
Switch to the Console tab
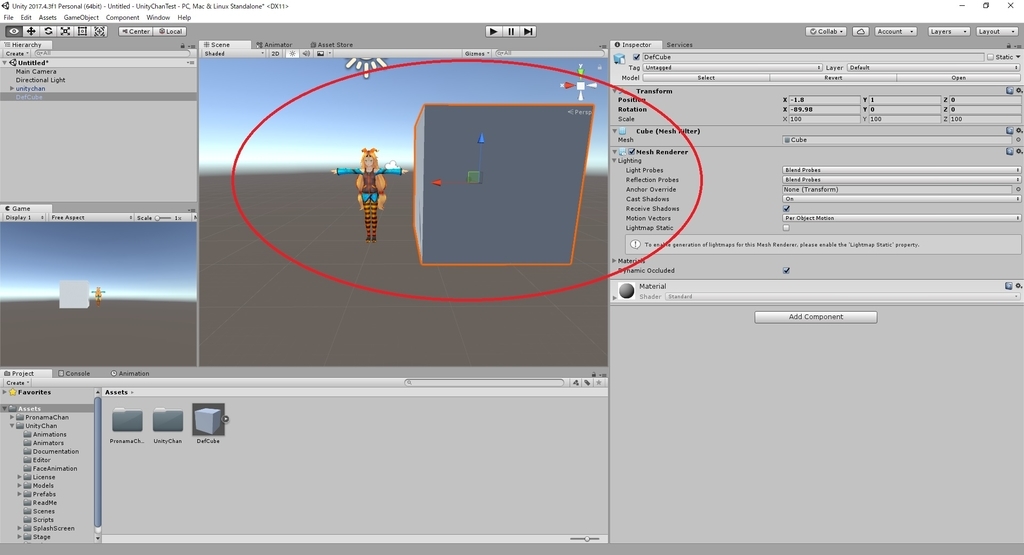(74, 373)
